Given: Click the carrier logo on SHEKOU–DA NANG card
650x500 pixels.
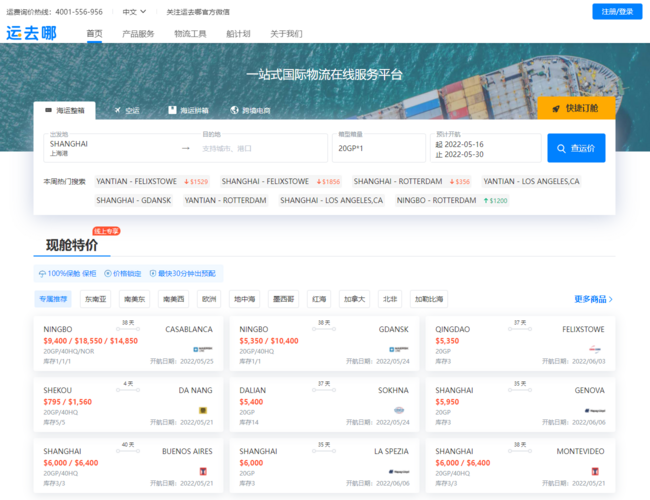Looking at the screenshot, I should [202, 411].
